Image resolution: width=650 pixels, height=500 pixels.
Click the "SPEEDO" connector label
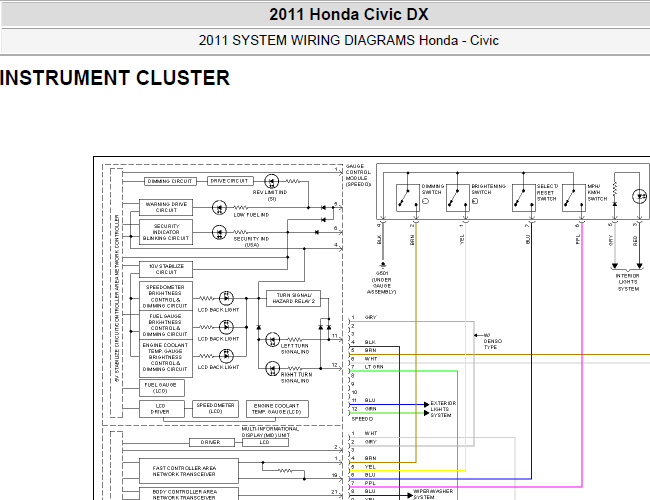(x=362, y=419)
